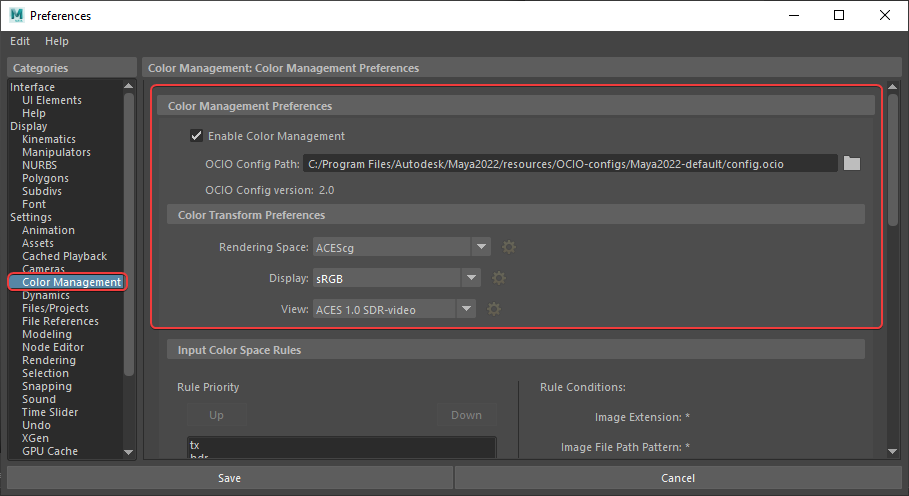Click the Categories list scroll down arrow
This screenshot has height=496, width=909.
pyautogui.click(x=128, y=452)
